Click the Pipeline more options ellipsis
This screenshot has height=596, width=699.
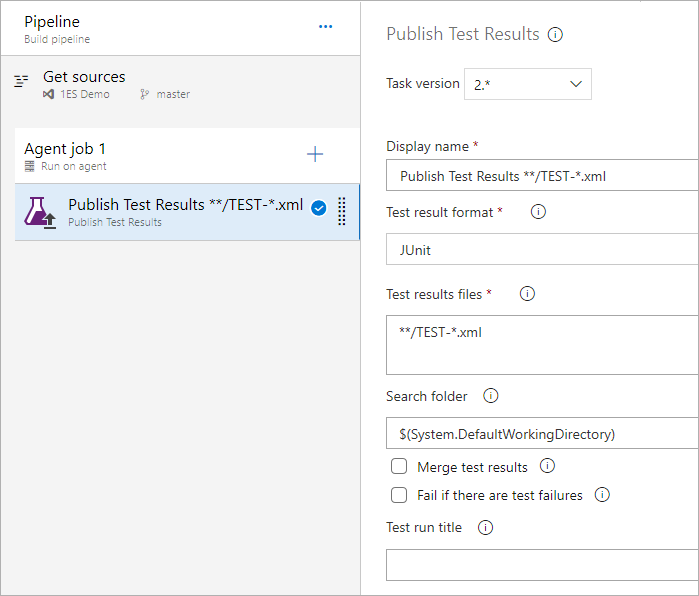click(325, 27)
